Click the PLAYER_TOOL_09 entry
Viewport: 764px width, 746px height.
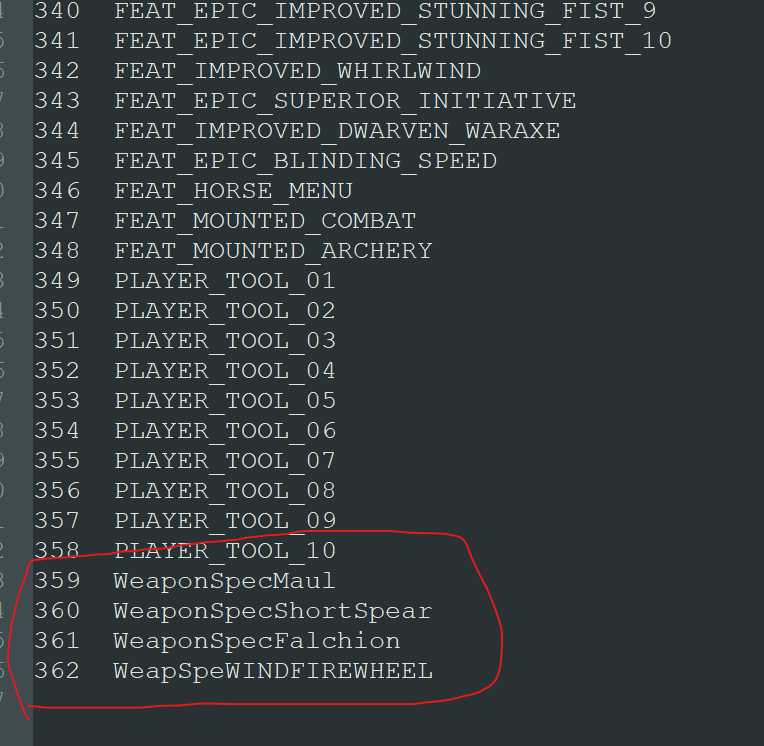[225, 521]
